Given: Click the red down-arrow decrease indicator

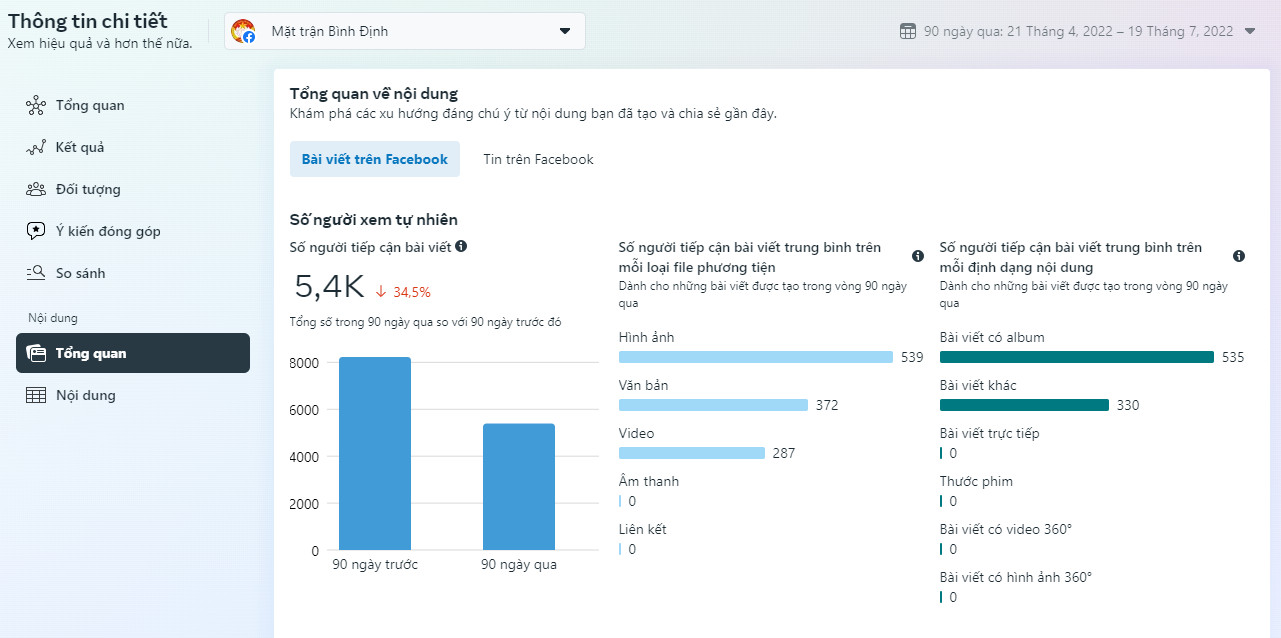Looking at the screenshot, I should point(381,292).
